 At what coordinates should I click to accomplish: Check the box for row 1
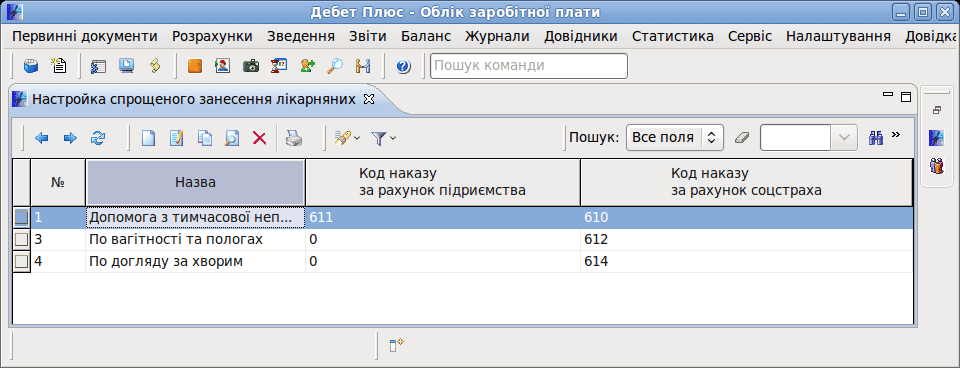(x=21, y=217)
